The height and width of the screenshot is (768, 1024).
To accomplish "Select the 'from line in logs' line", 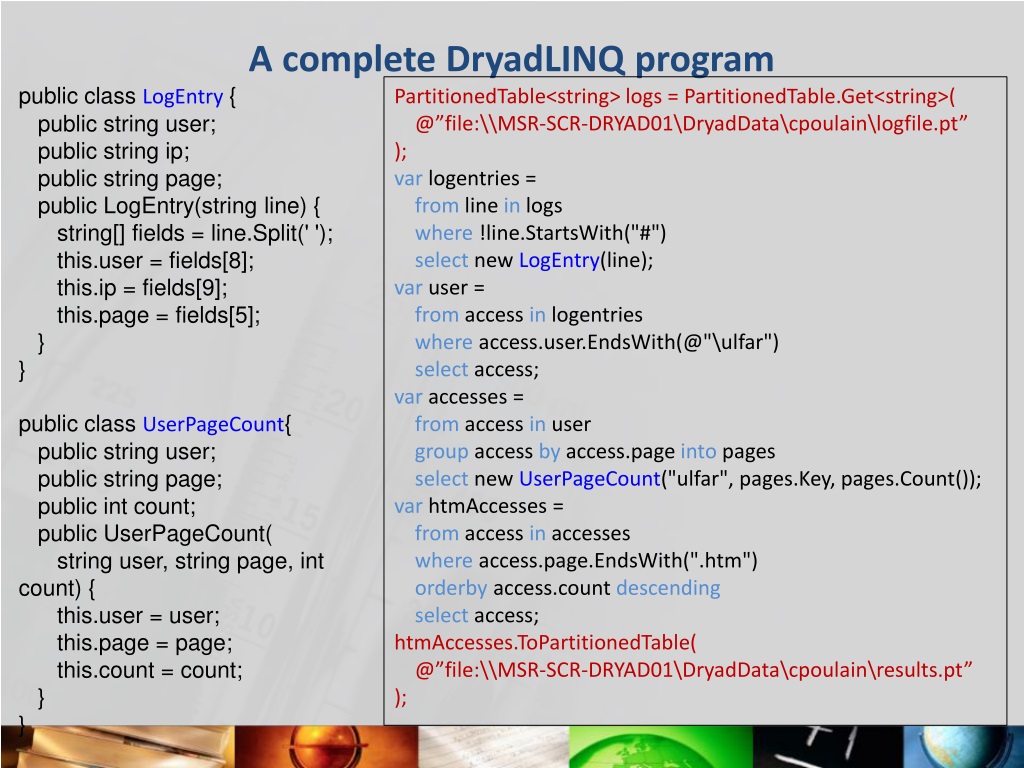I will point(488,206).
